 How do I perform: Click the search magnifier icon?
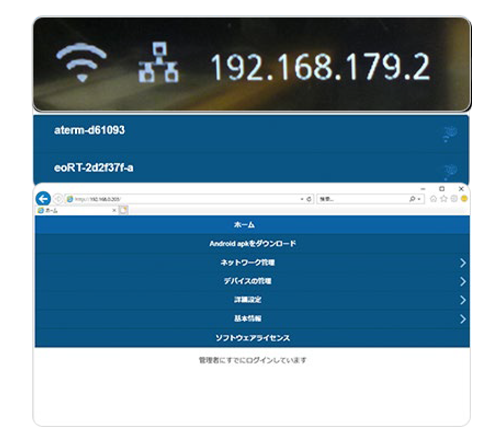[413, 199]
